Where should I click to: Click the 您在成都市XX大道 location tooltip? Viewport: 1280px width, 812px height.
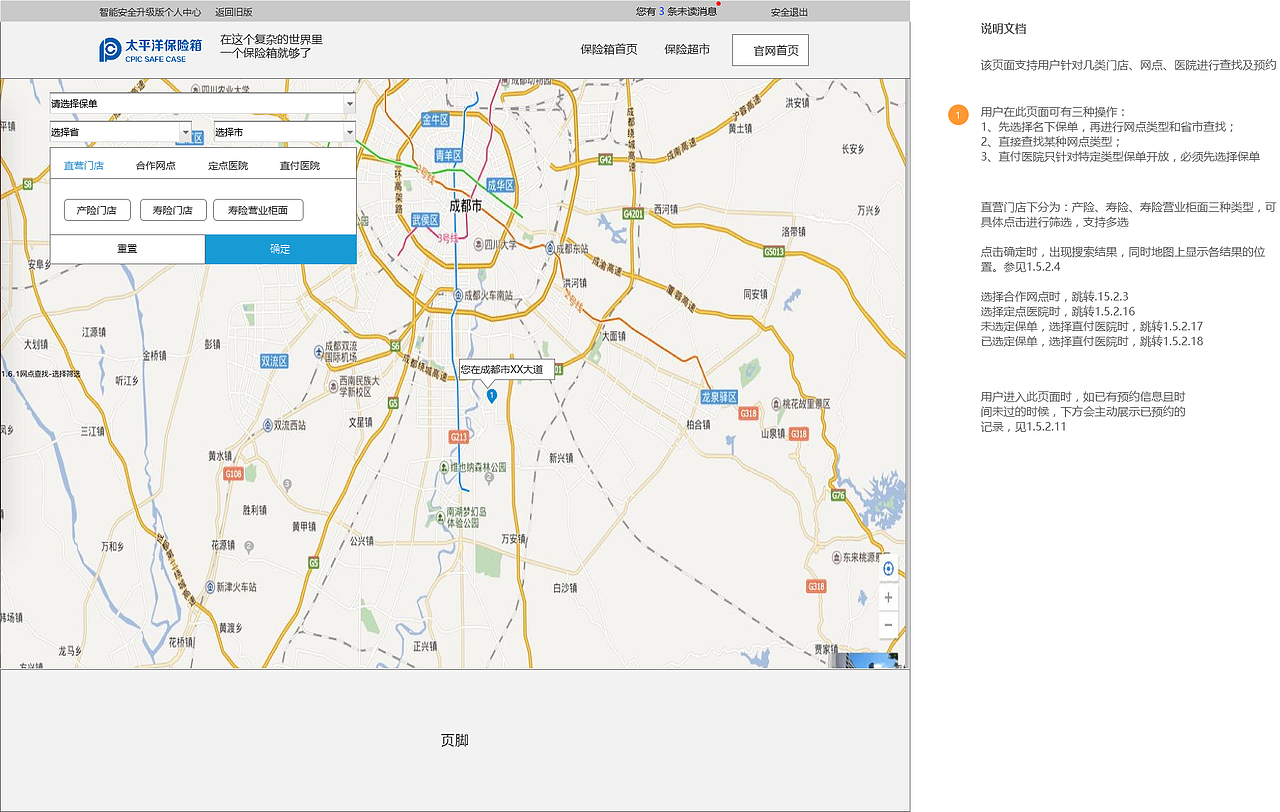tap(506, 370)
